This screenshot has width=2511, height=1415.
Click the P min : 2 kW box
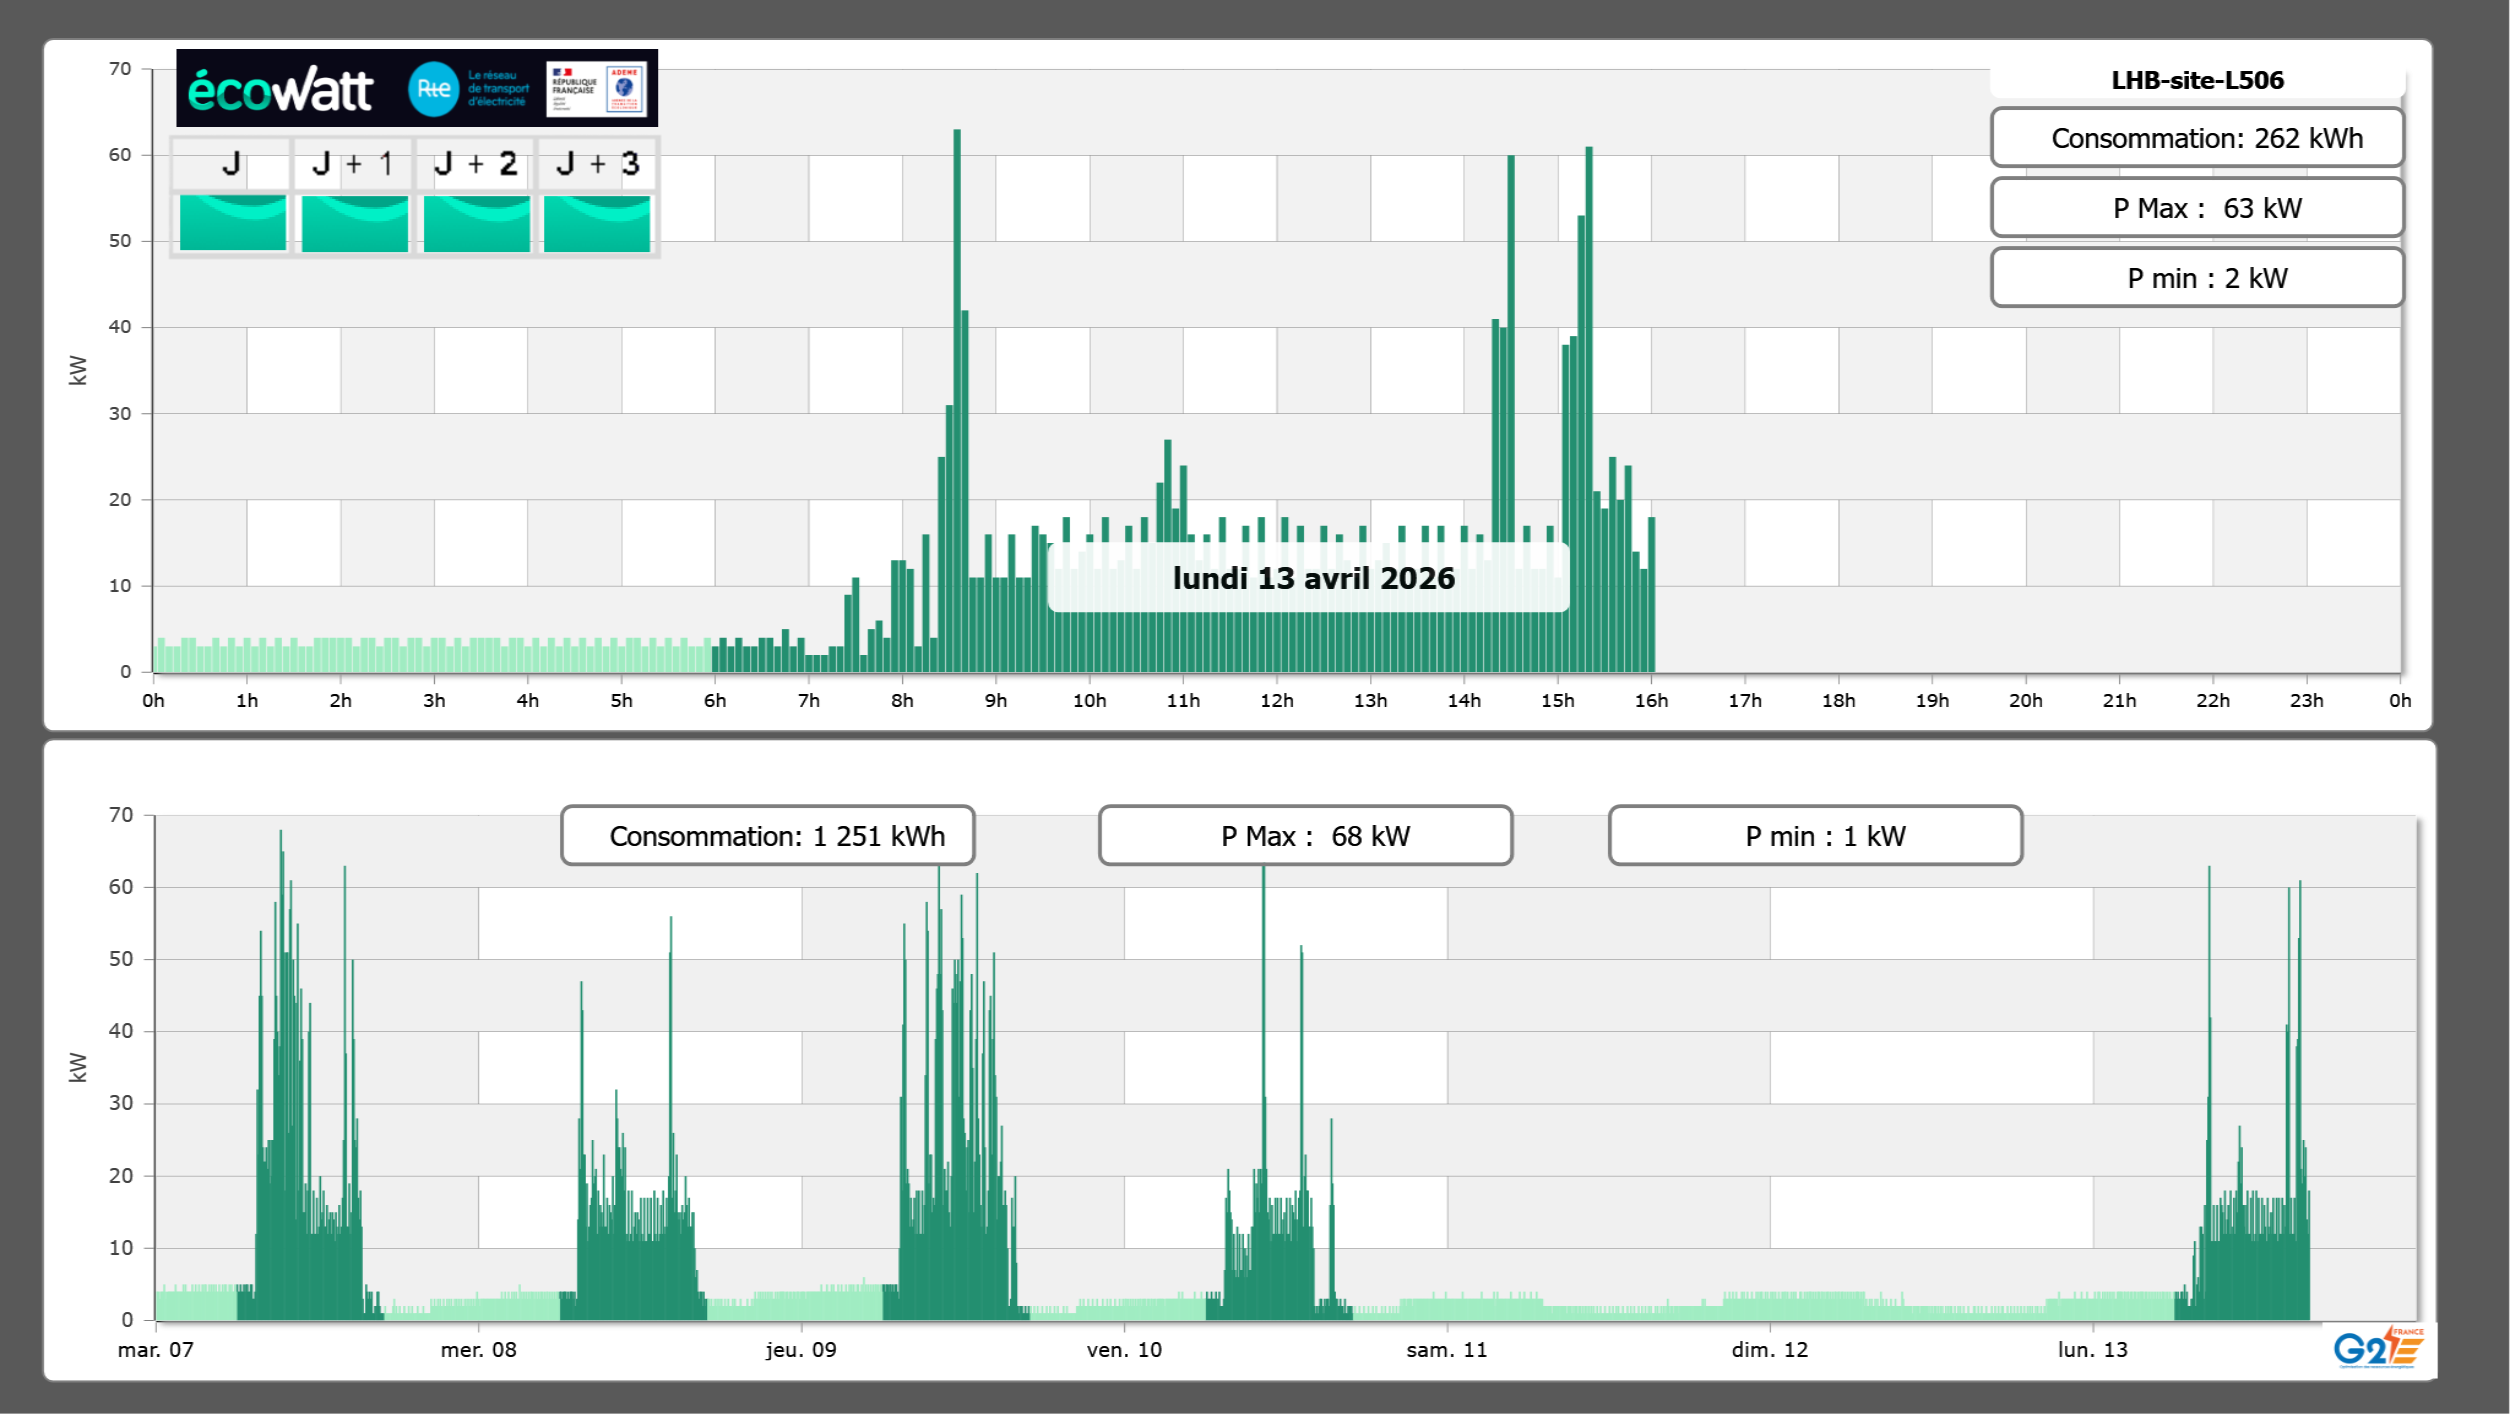click(2196, 278)
